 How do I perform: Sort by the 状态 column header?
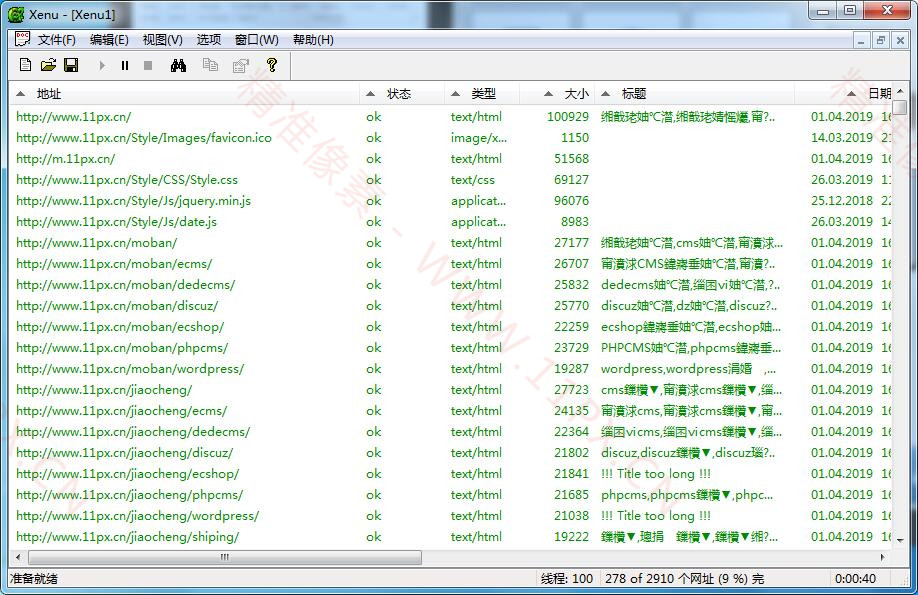[x=402, y=94]
